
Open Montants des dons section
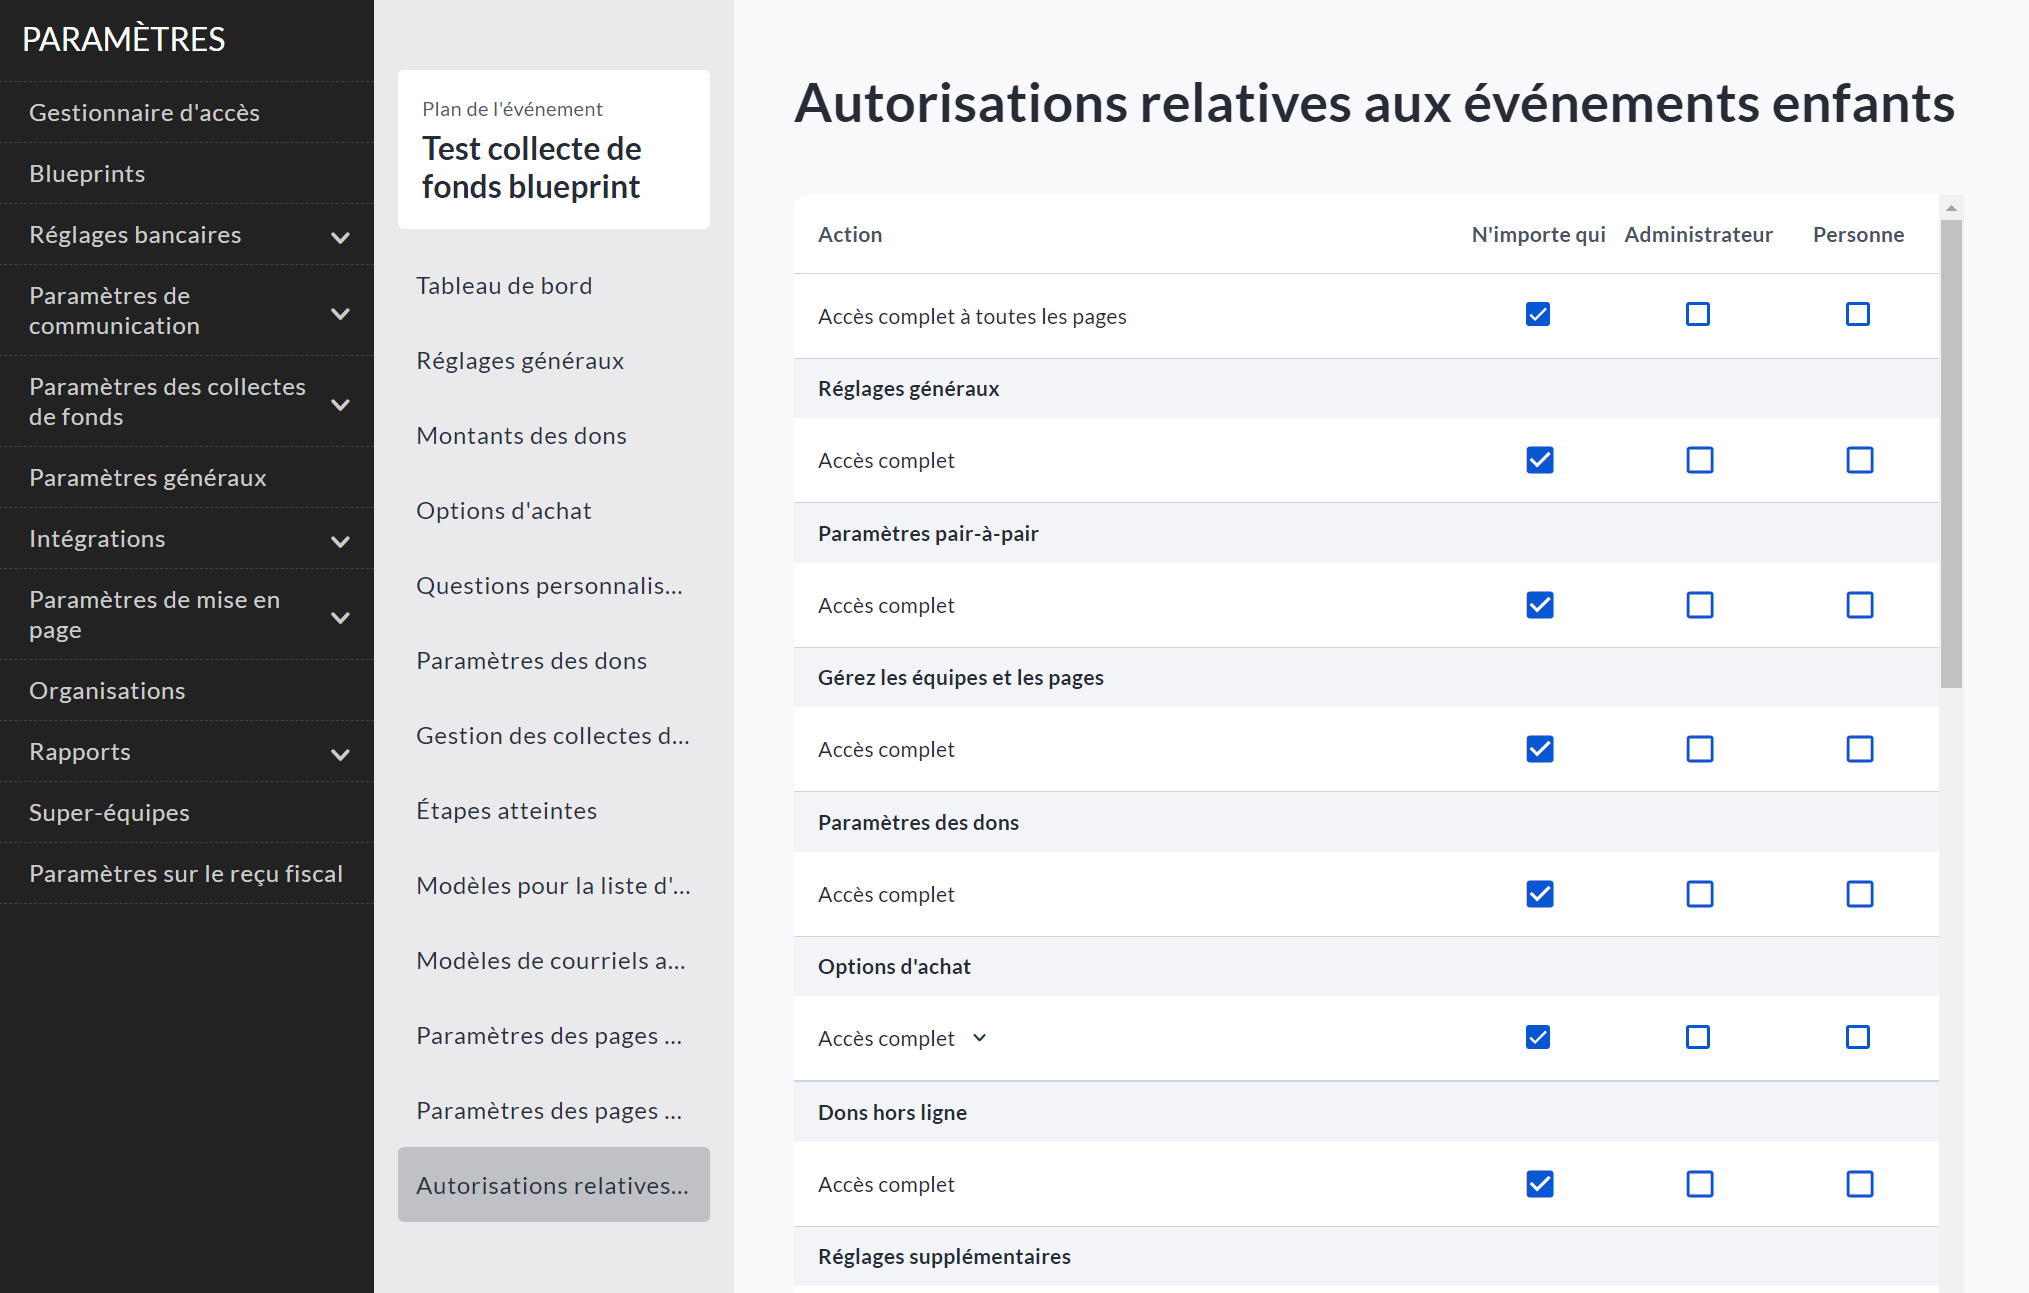point(521,436)
